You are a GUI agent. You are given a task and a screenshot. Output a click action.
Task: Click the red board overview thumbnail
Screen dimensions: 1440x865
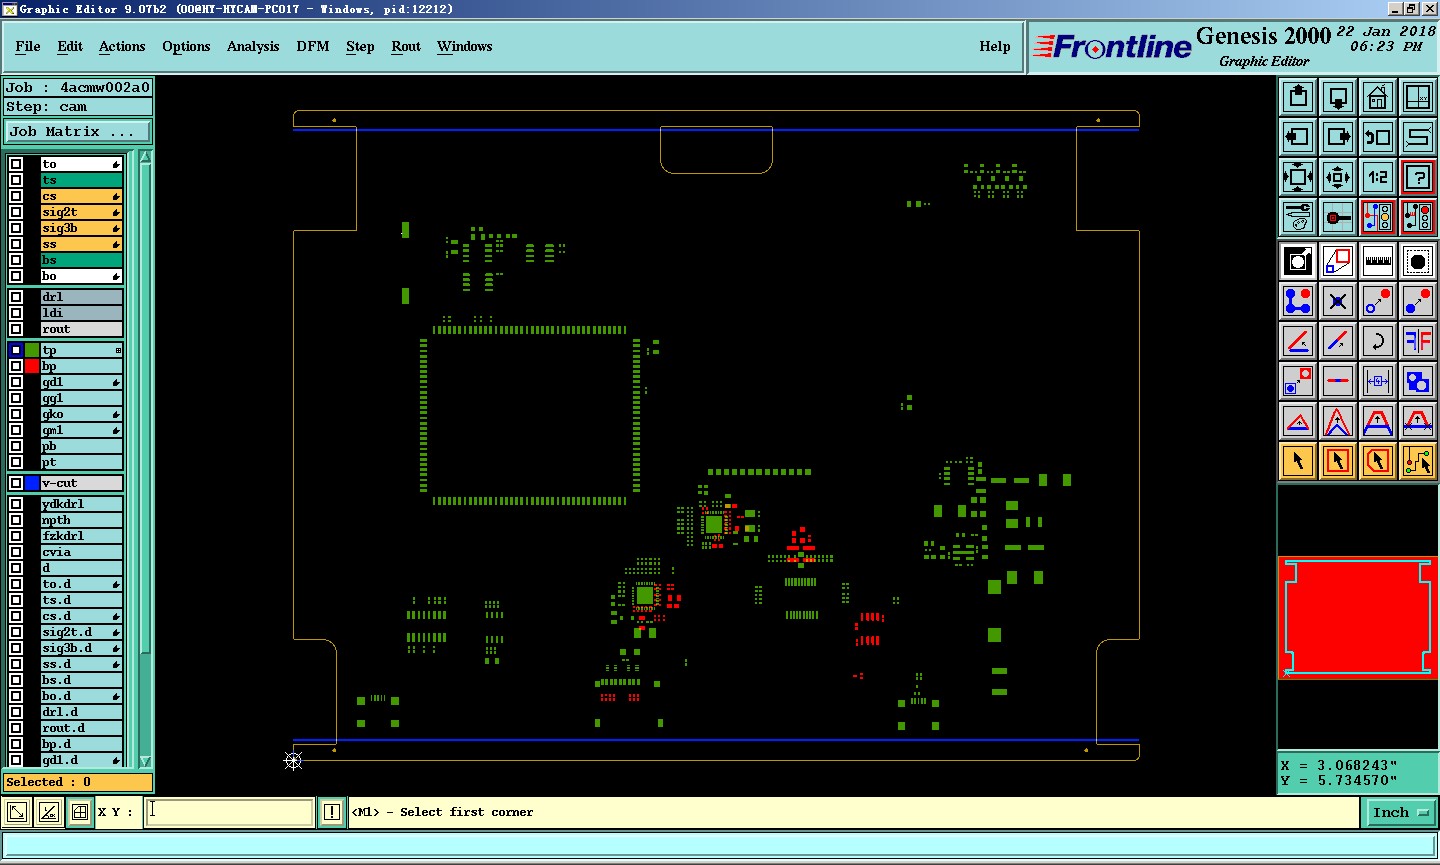1358,618
